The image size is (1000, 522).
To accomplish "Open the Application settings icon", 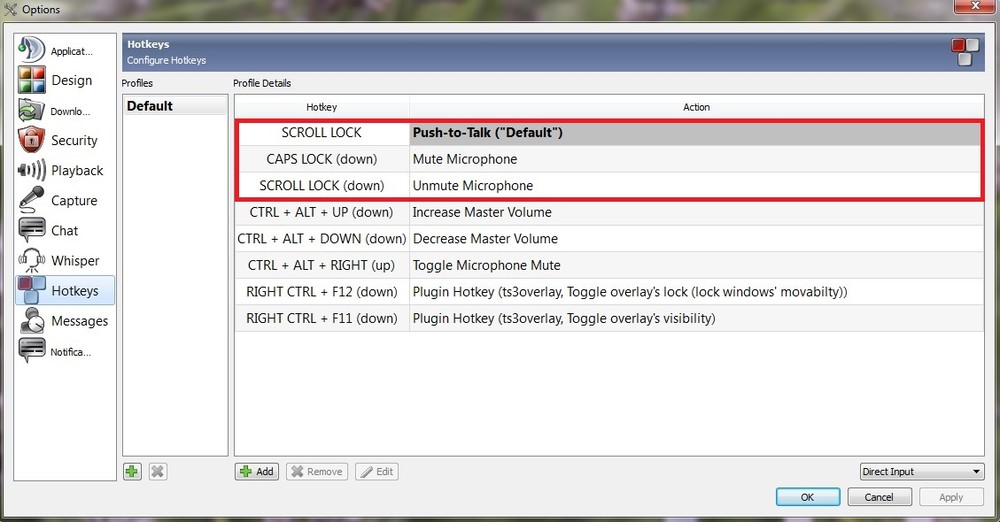I will 31,50.
